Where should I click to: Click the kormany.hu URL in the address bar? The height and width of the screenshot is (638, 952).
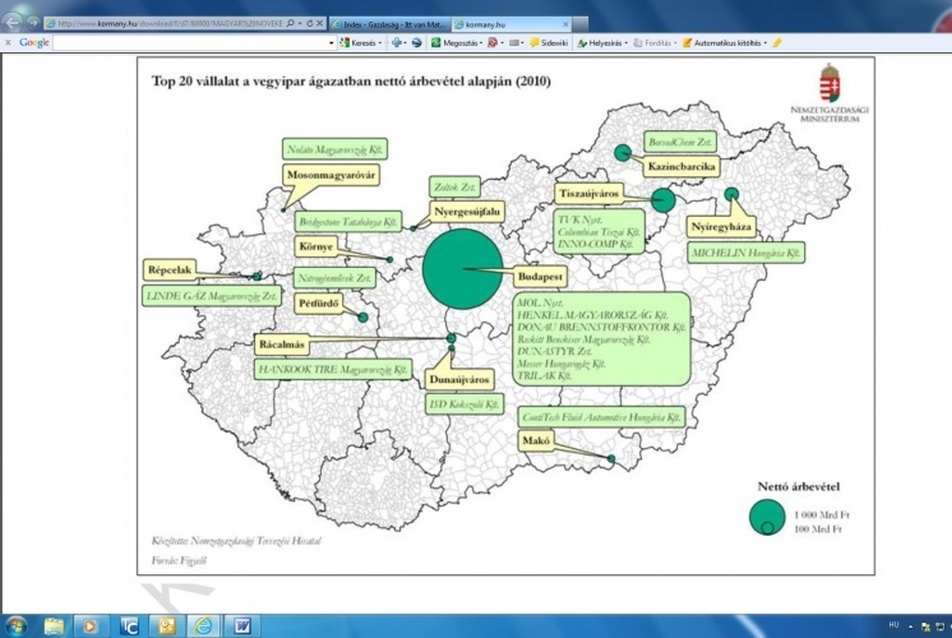(x=170, y=24)
